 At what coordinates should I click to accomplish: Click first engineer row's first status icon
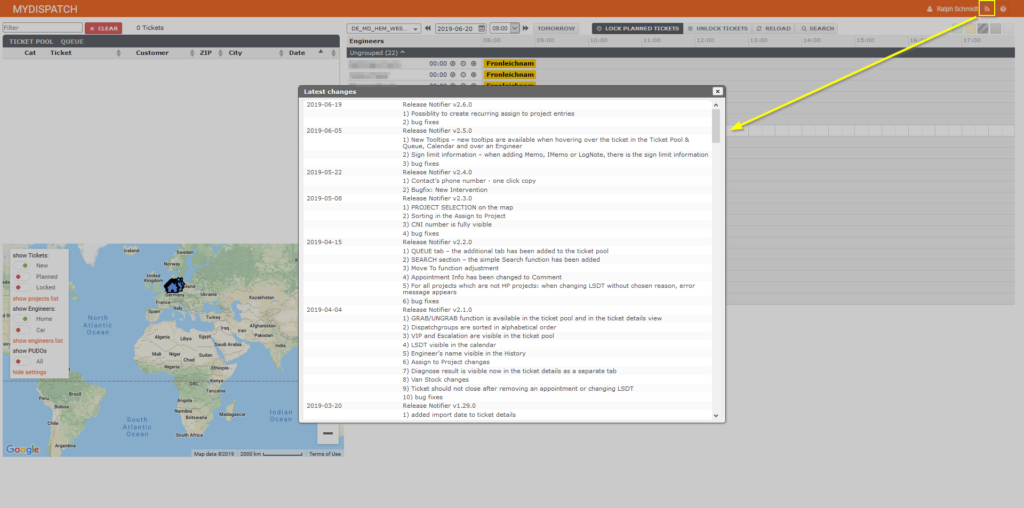452,64
